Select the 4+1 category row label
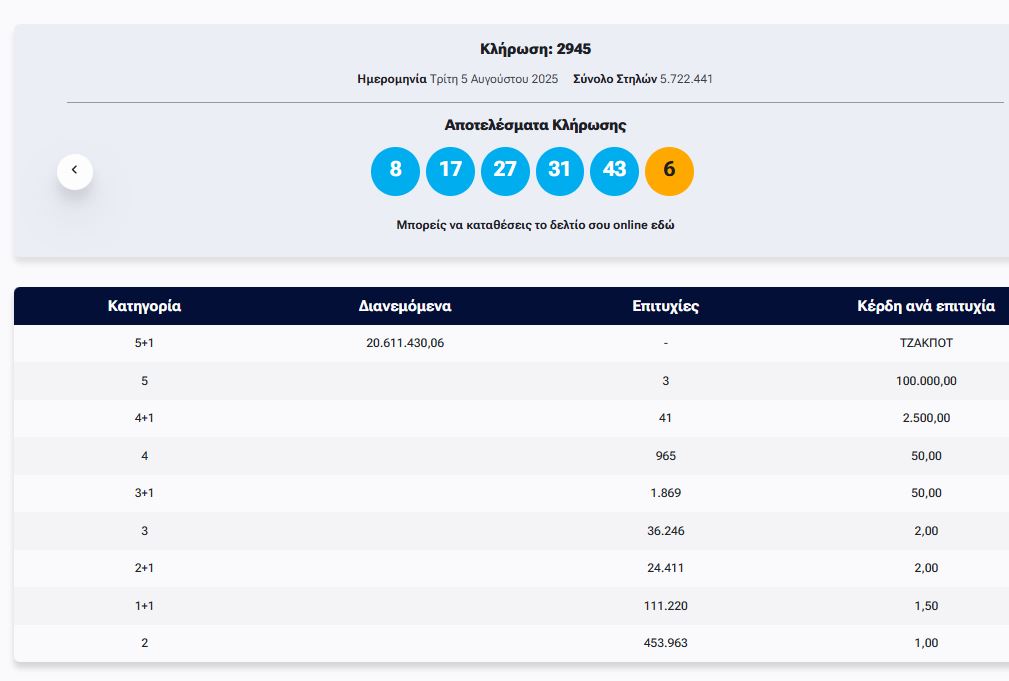Screen dimensions: 1009x681 (x=144, y=418)
